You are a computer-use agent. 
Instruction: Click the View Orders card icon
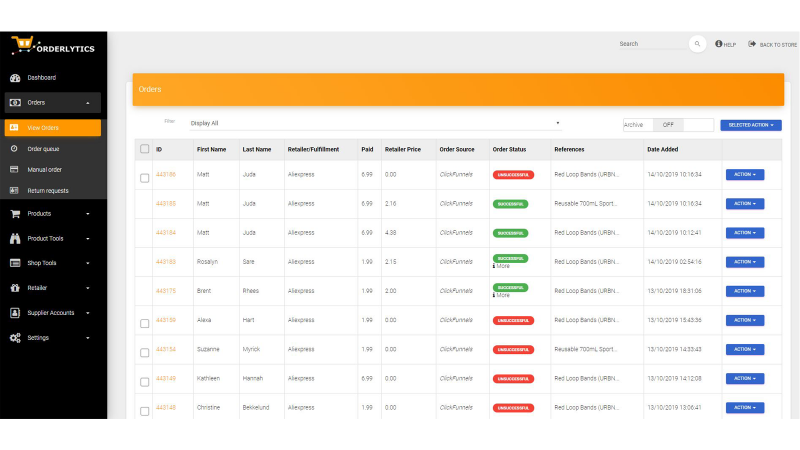click(14, 128)
